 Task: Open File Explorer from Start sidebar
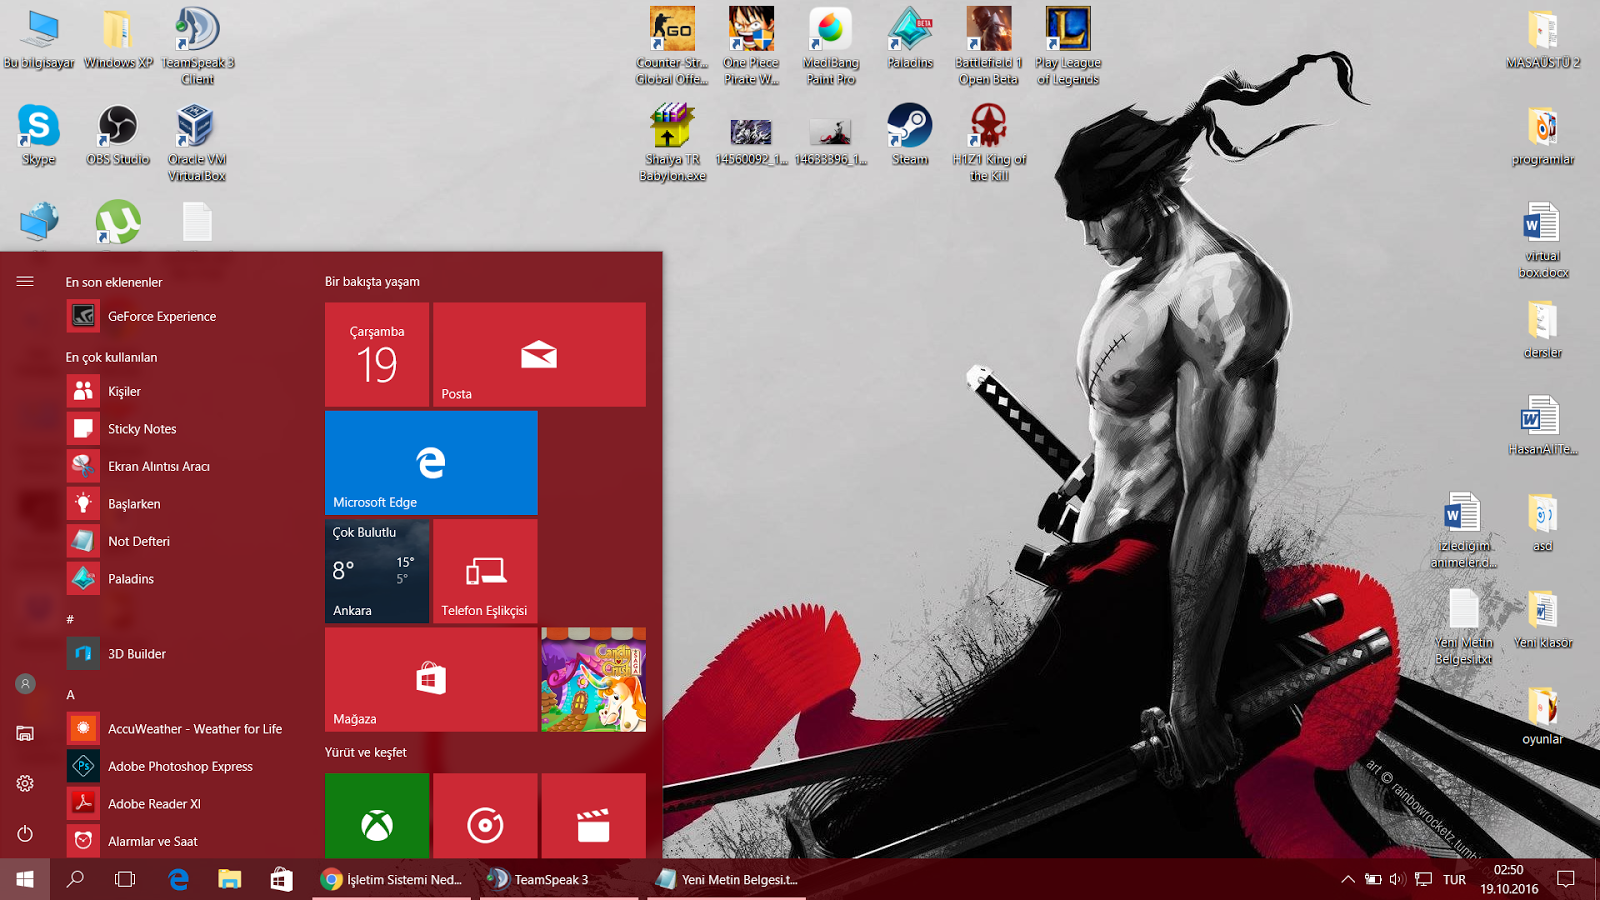(25, 734)
